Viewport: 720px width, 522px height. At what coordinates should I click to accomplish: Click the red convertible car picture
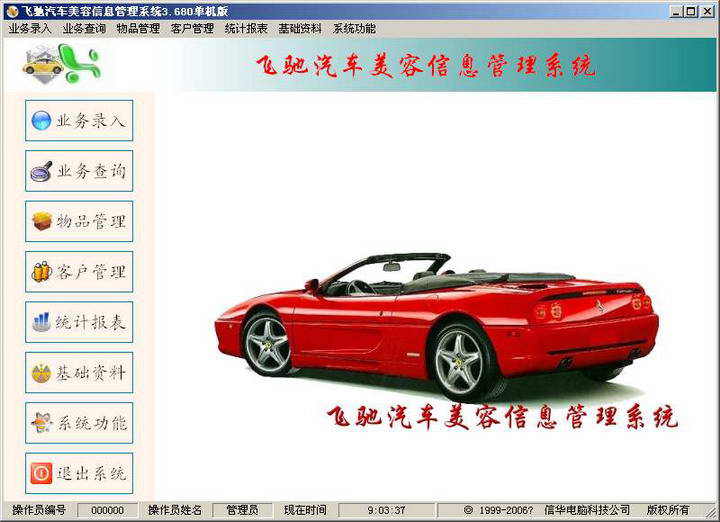tap(437, 327)
